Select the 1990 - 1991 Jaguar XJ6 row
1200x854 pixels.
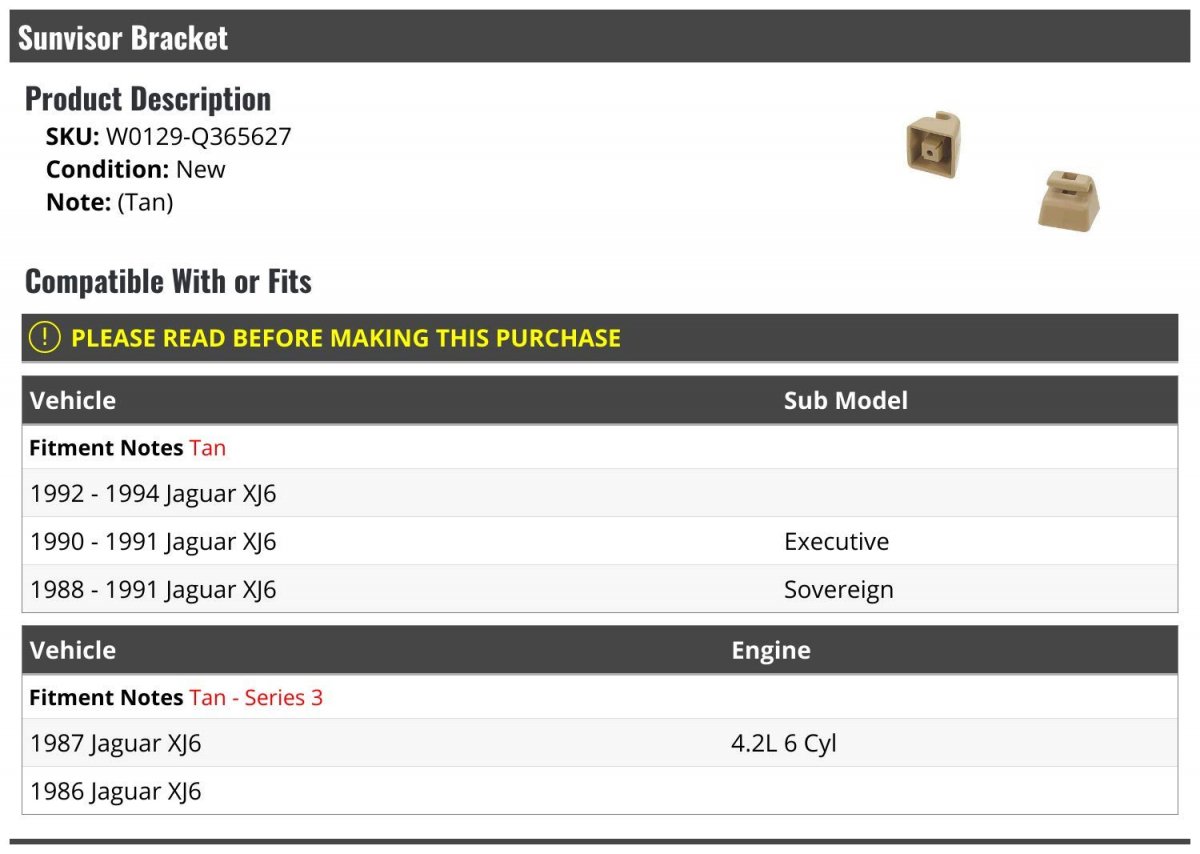pyautogui.click(x=600, y=541)
